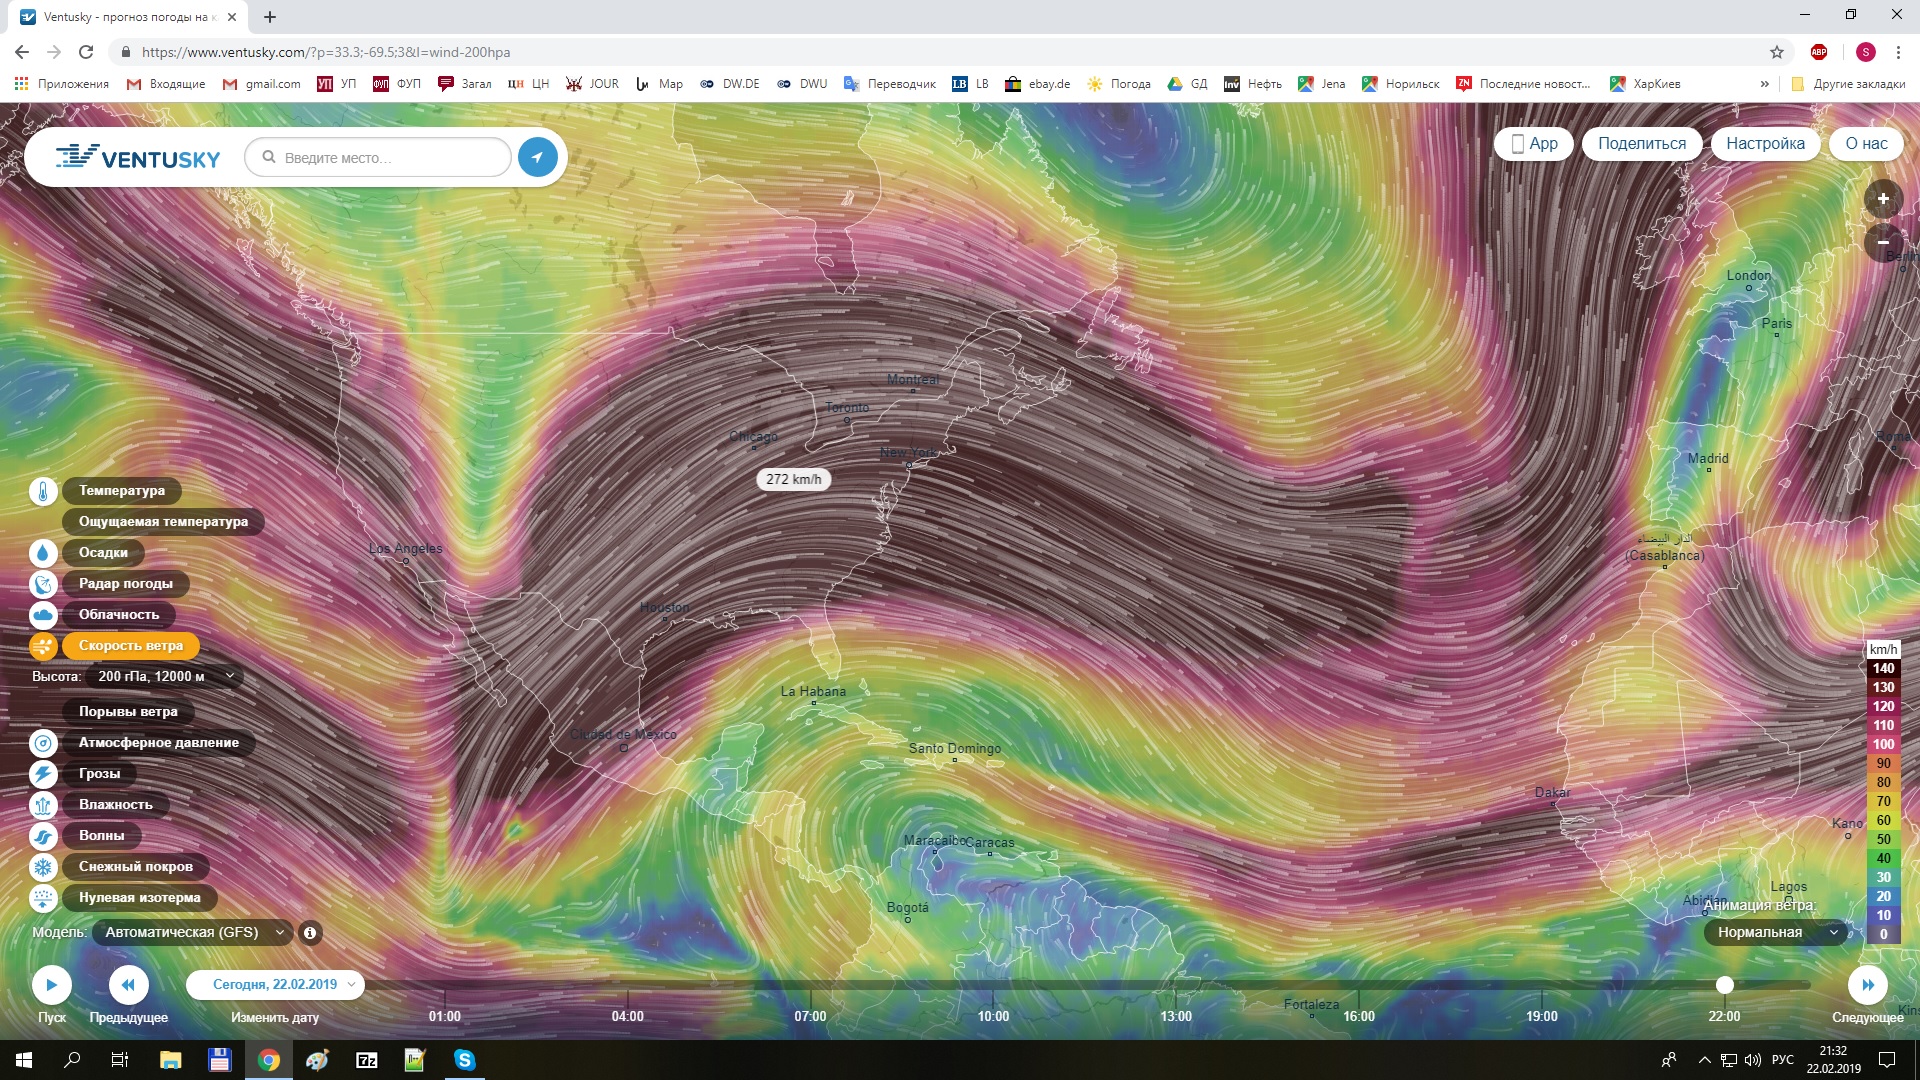Click the cloud cover icon
The width and height of the screenshot is (1920, 1080).
pos(43,615)
